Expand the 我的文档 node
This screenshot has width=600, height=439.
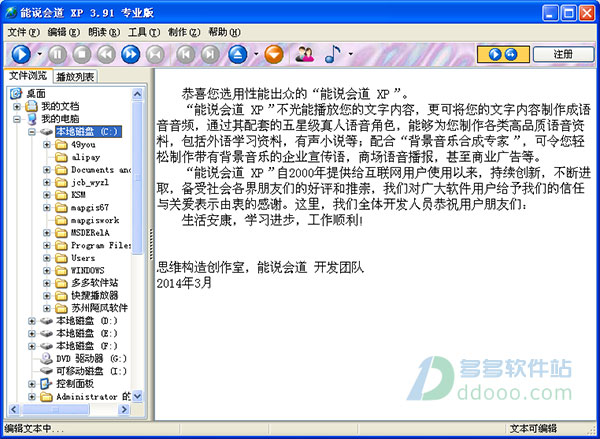pyautogui.click(x=17, y=106)
